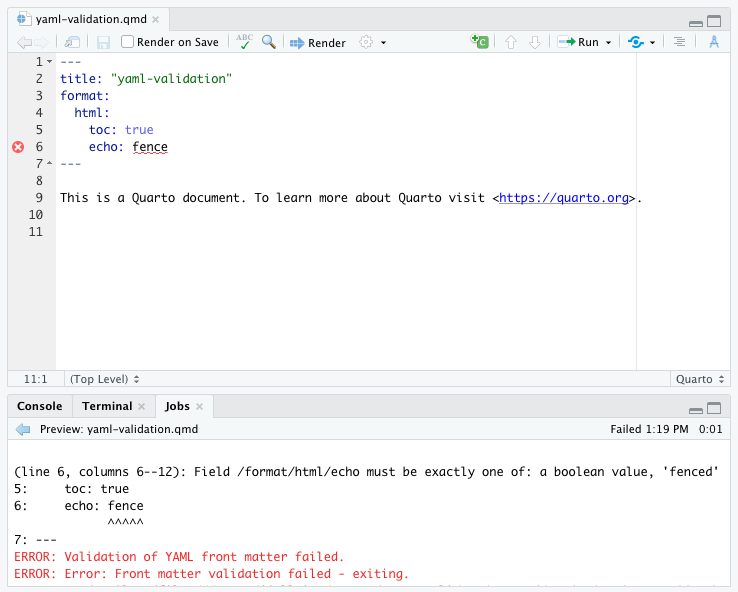The width and height of the screenshot is (738, 592).
Task: Click the show in new window icon
Action: pyautogui.click(x=73, y=42)
